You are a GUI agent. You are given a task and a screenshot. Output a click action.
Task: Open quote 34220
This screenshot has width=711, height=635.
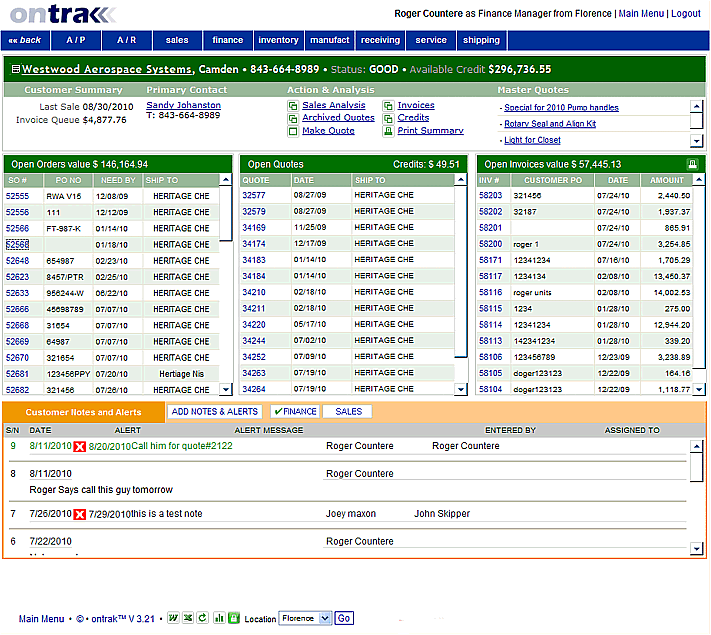(x=254, y=324)
